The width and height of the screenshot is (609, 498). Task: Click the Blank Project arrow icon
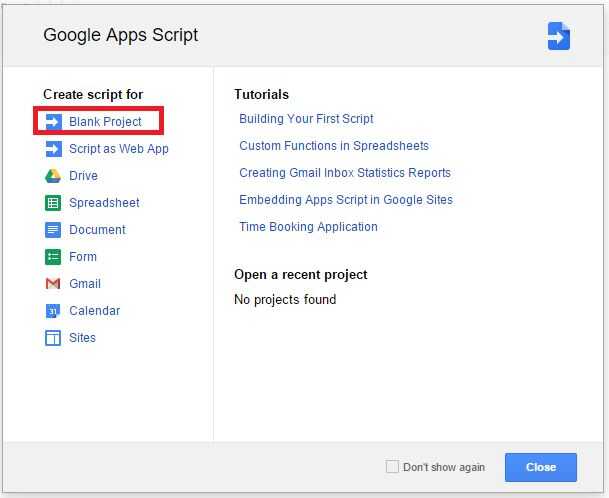53,122
